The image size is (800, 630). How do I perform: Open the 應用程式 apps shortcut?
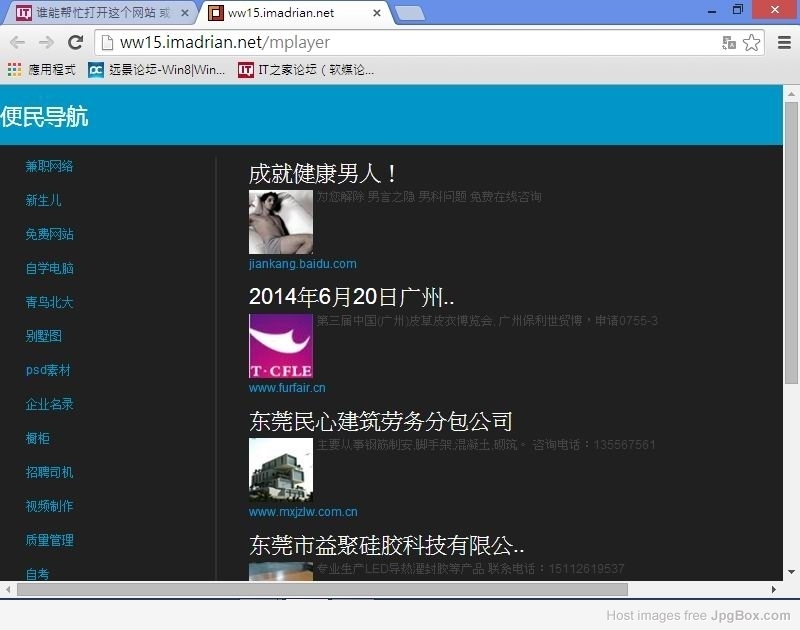[42, 70]
